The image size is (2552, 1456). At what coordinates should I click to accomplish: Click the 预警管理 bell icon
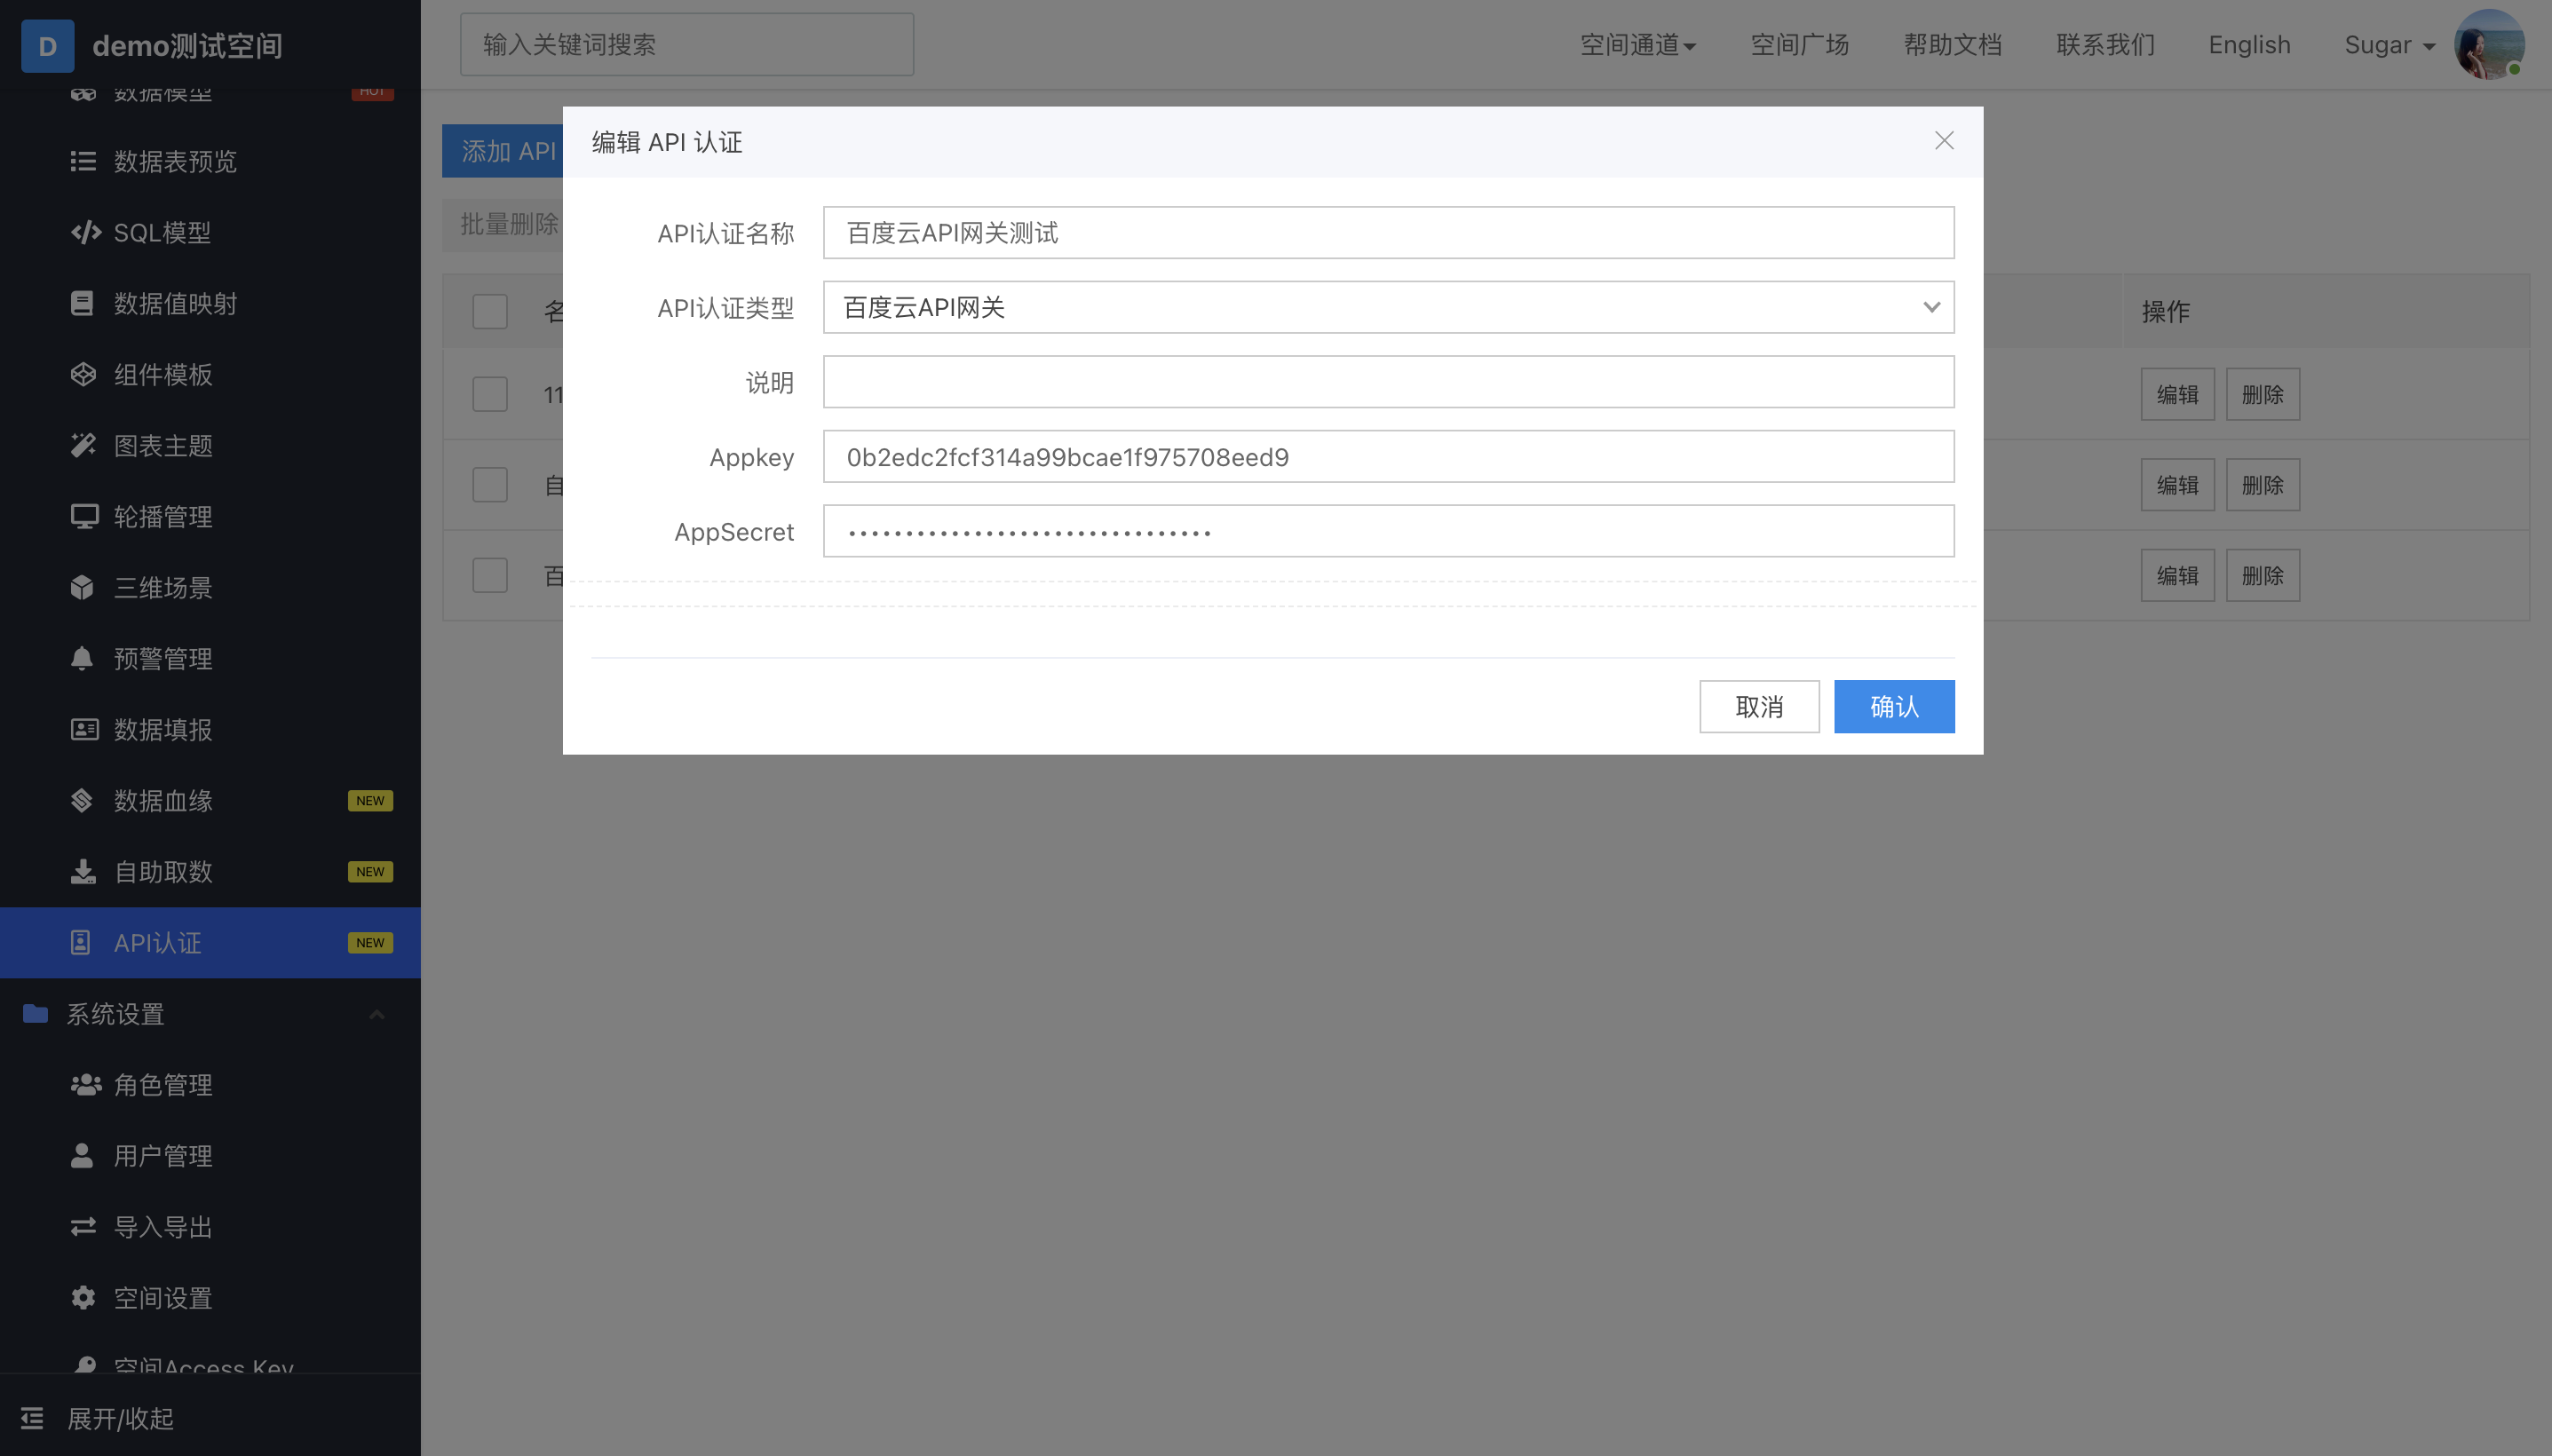(x=82, y=658)
